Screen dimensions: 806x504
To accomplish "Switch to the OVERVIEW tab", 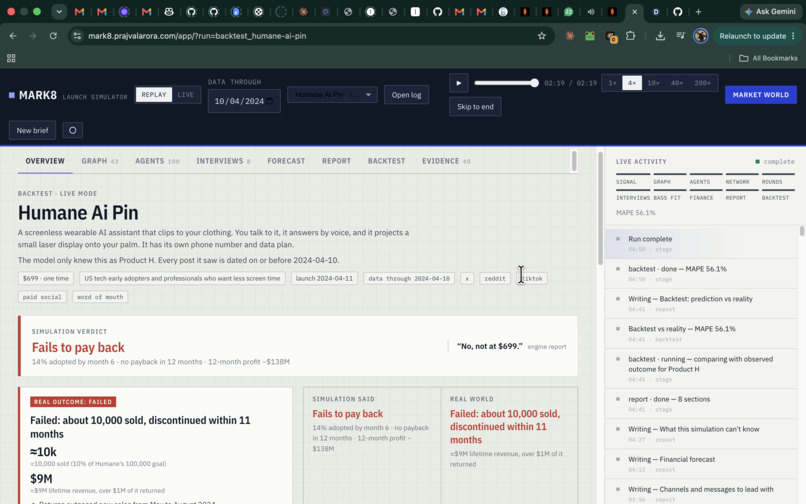I will [x=45, y=161].
